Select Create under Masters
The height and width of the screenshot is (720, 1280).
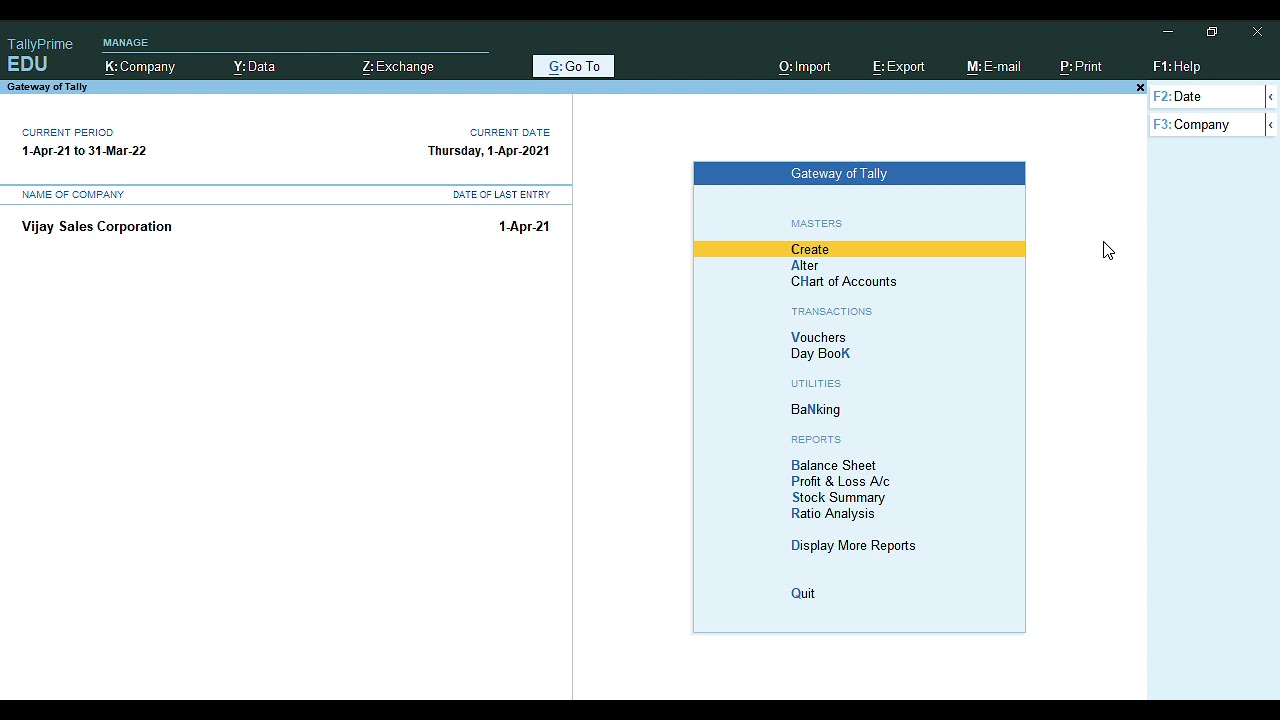[x=859, y=249]
